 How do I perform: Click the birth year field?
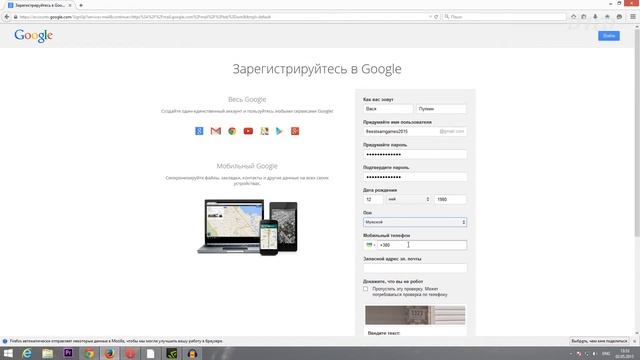[x=450, y=199]
